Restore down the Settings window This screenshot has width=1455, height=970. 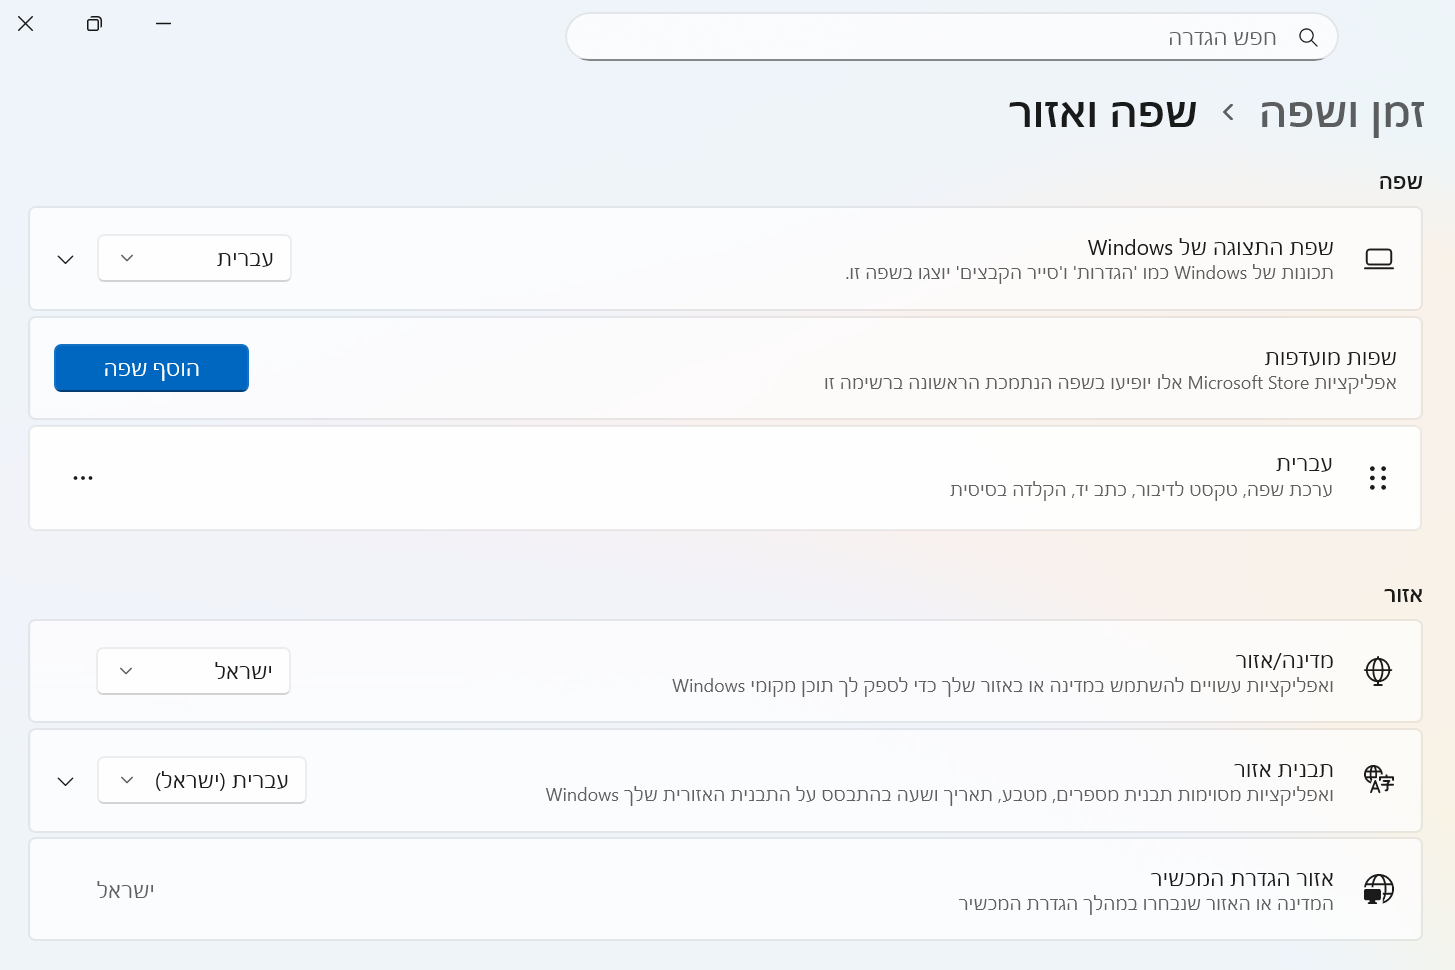pos(94,24)
